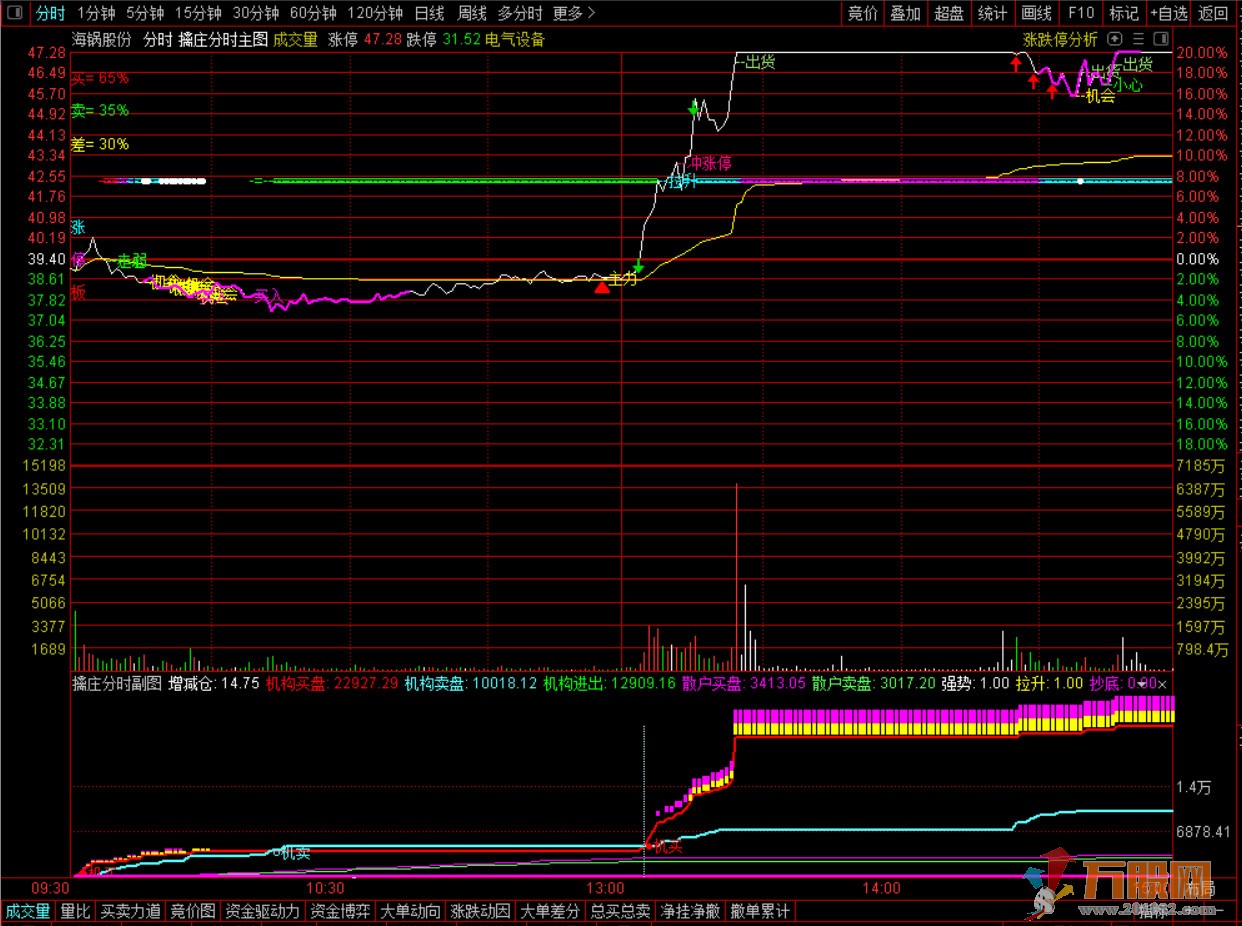
Task: Enable 叠加 overlay from top toolbar
Action: coord(905,13)
